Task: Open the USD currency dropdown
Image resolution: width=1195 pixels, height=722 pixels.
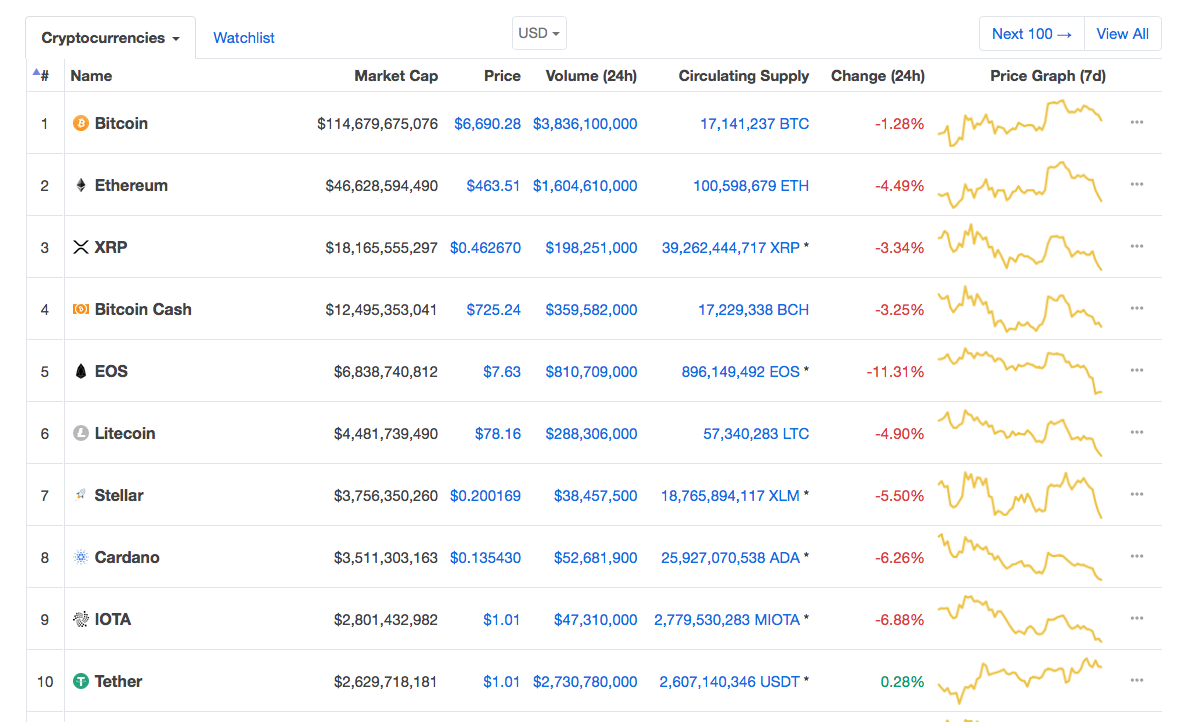Action: click(539, 33)
